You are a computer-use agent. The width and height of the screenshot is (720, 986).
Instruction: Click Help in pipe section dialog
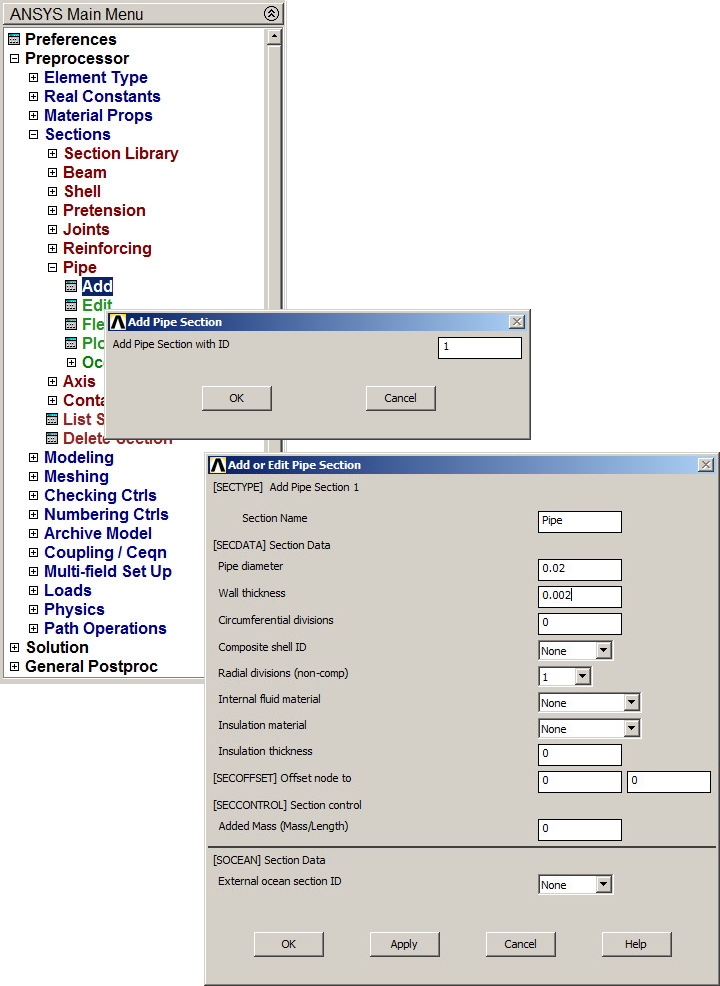coord(636,944)
